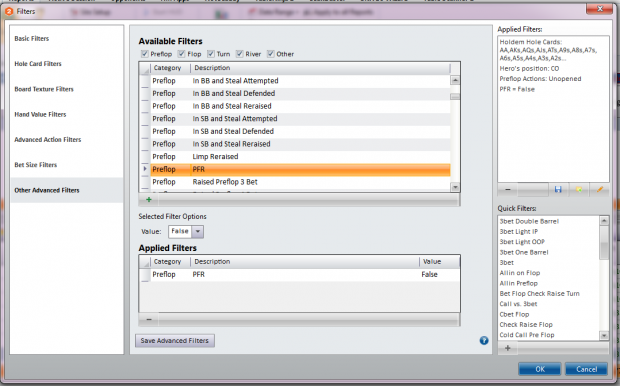Viewport: 620px width, 386px height.
Task: Click the blue help question mark icon
Action: pyautogui.click(x=484, y=341)
